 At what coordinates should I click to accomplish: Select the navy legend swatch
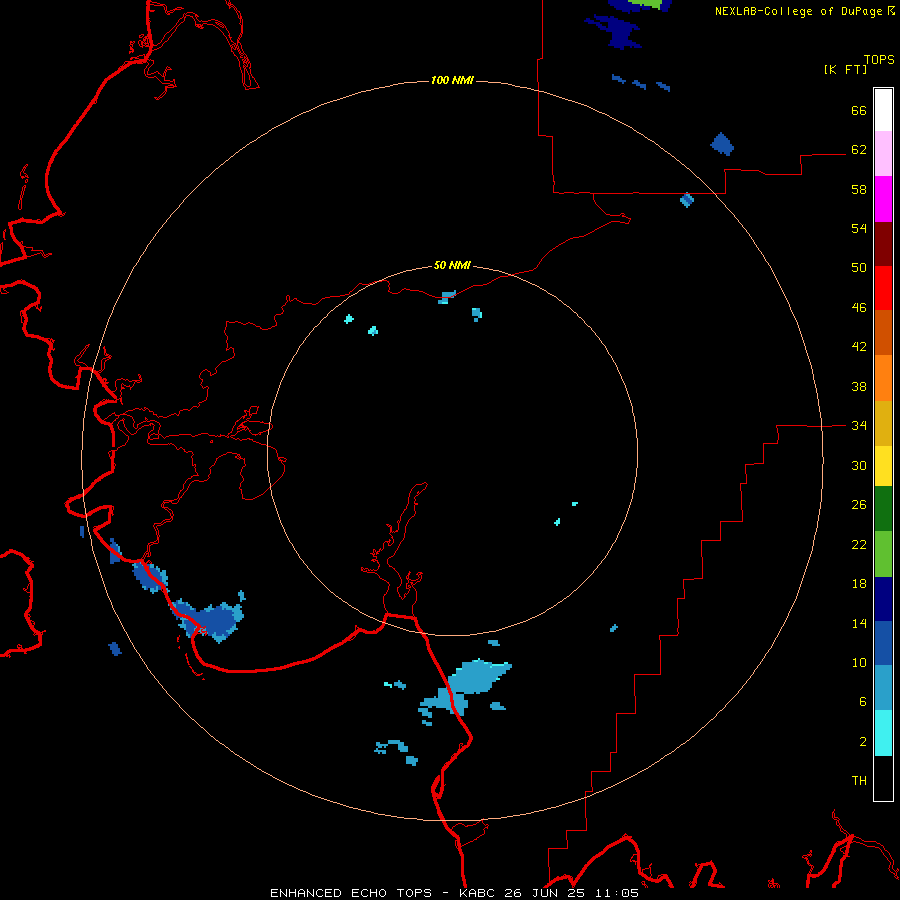click(x=883, y=599)
